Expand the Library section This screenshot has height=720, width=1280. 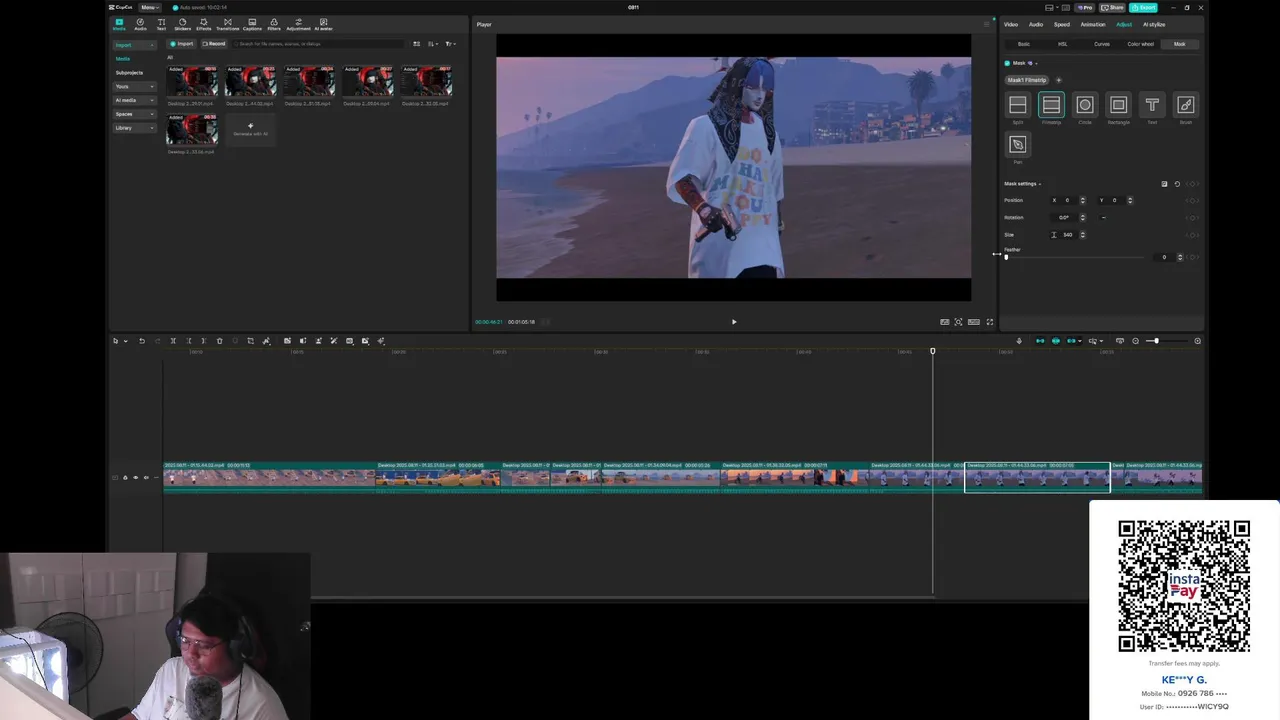click(x=134, y=128)
